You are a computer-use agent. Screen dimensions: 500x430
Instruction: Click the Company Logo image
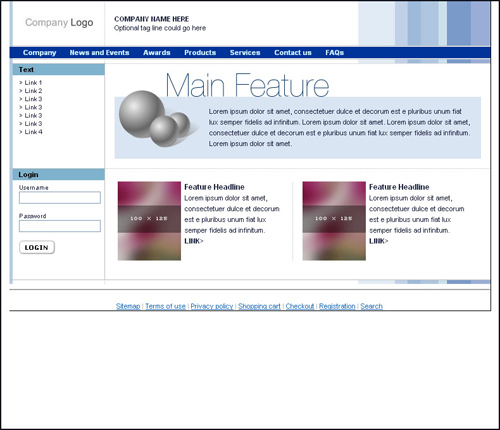59,23
